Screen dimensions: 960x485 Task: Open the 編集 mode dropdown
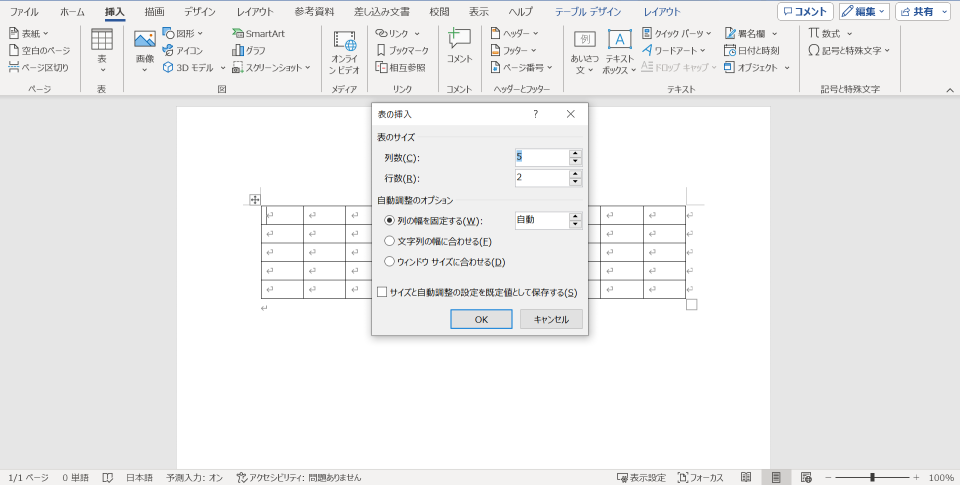[x=864, y=12]
